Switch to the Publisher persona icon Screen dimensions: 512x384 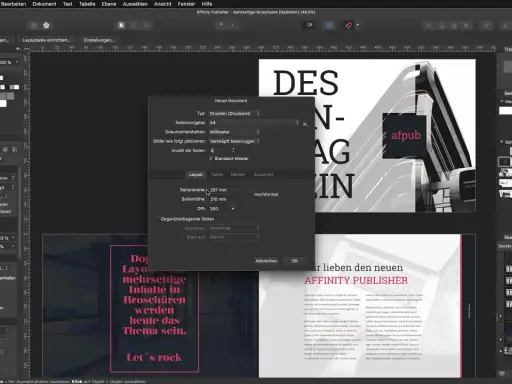[34, 25]
